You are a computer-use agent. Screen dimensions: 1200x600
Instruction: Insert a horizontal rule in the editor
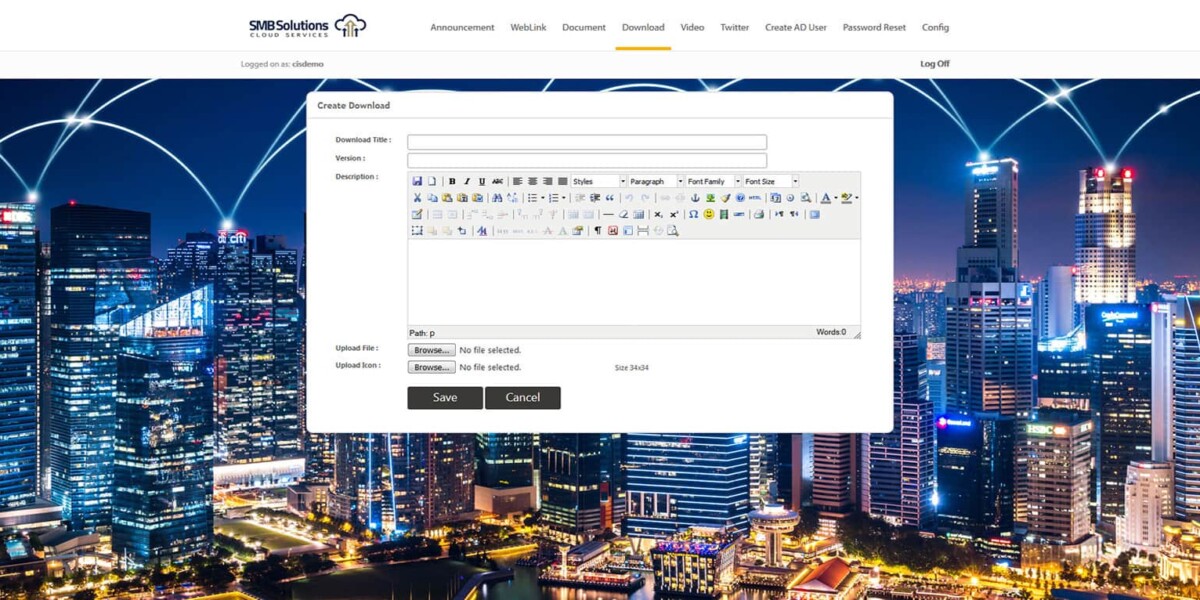pos(606,214)
